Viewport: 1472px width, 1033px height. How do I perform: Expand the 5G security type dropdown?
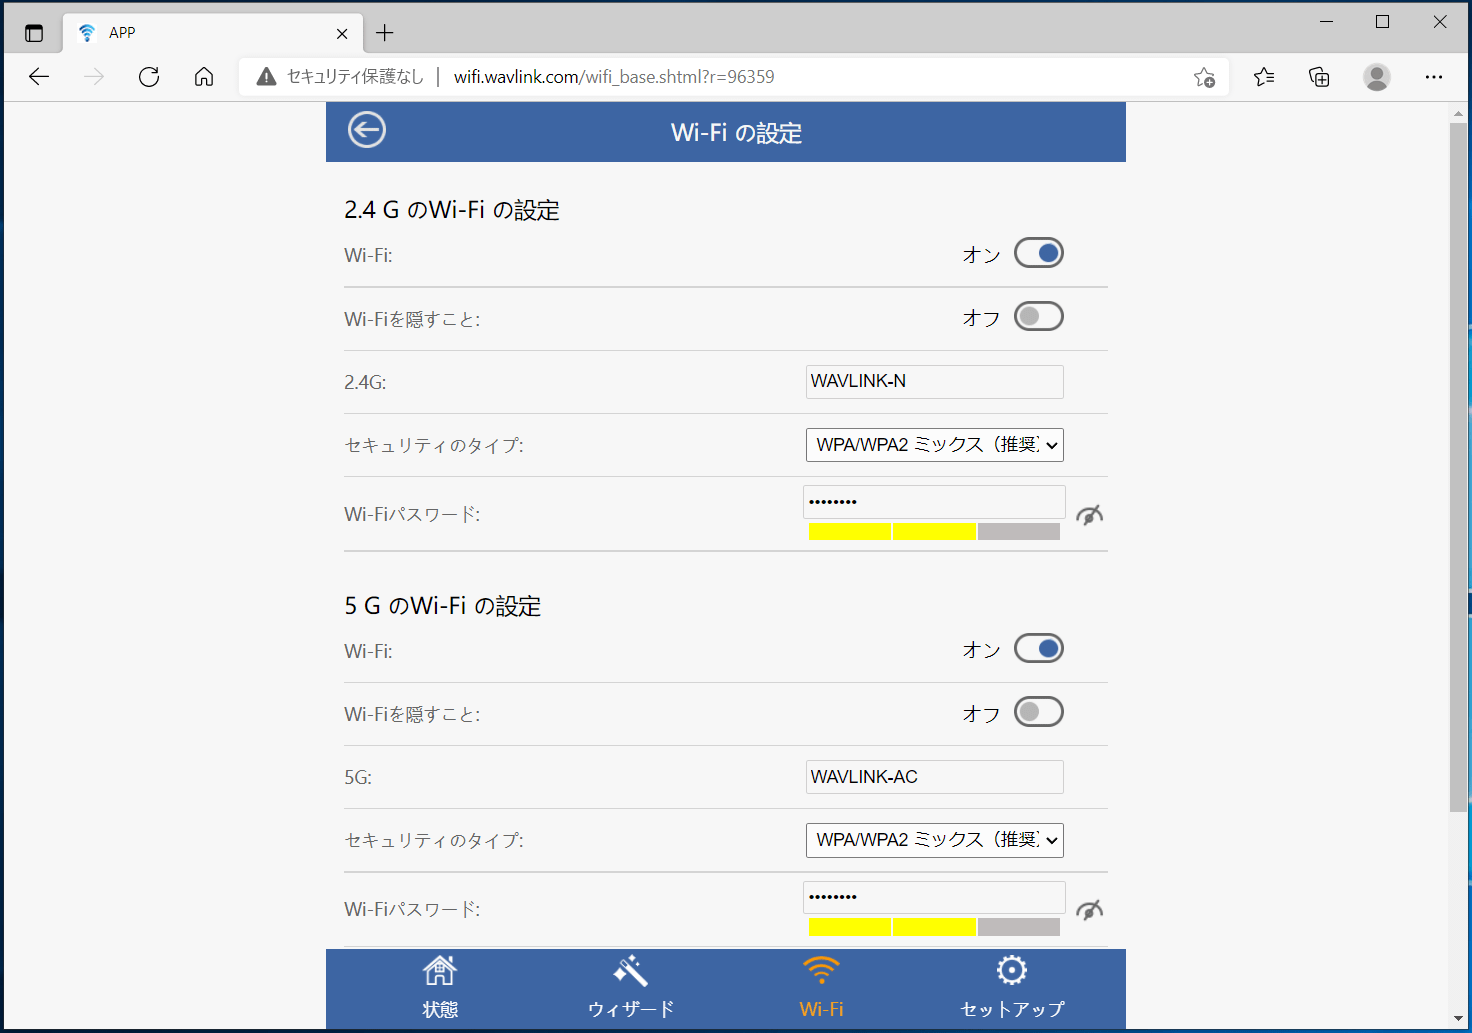(935, 840)
